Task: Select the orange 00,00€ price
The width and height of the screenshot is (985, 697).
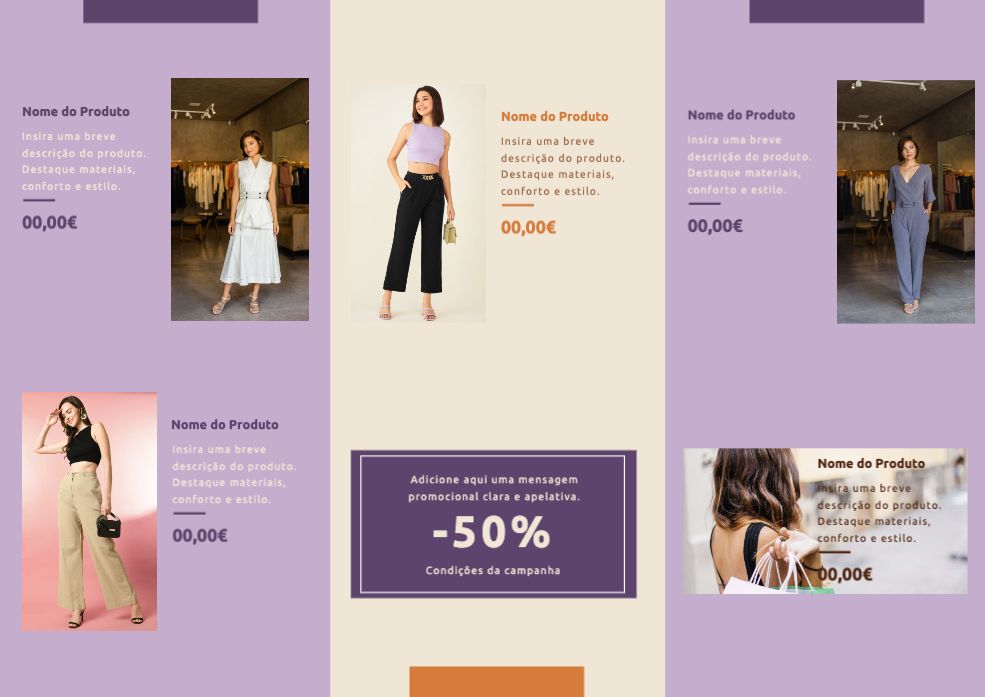Action: click(528, 227)
